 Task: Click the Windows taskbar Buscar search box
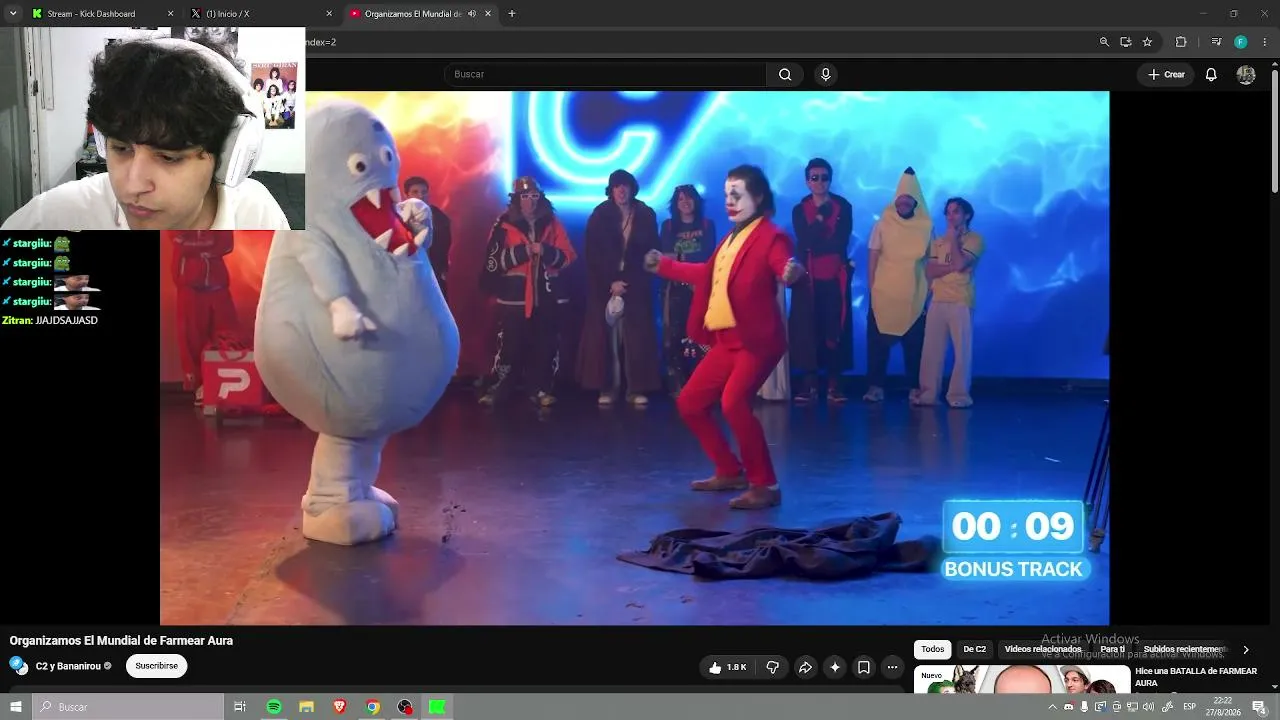[x=128, y=707]
